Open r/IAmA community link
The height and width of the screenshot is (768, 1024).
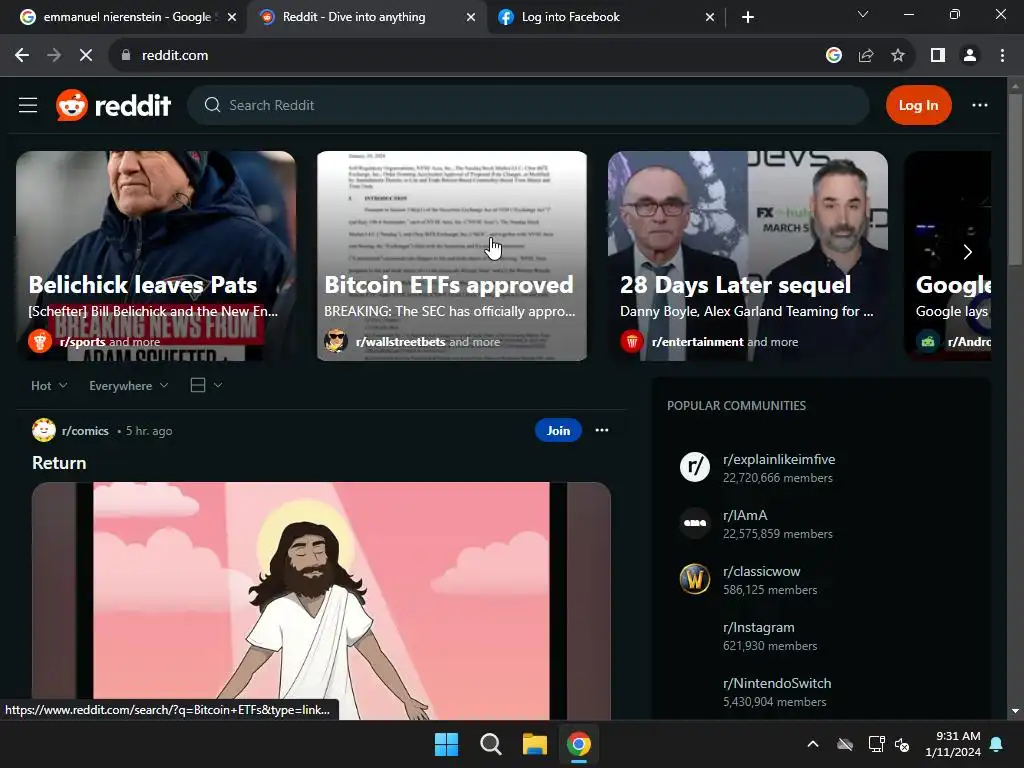coord(745,515)
